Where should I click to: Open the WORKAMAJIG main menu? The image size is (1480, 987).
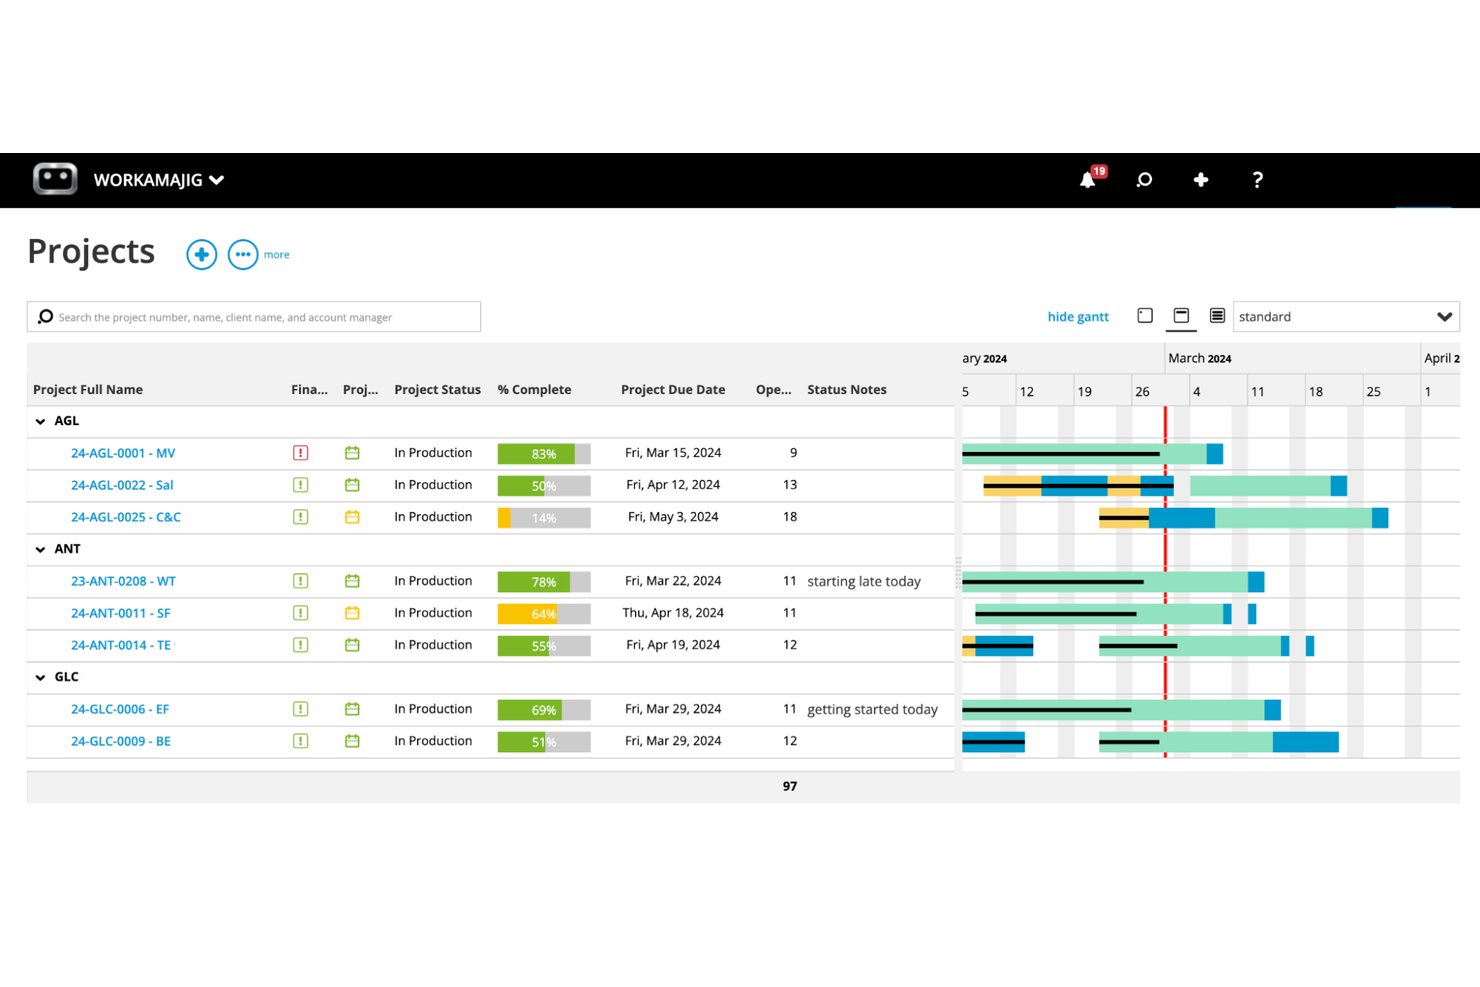158,180
